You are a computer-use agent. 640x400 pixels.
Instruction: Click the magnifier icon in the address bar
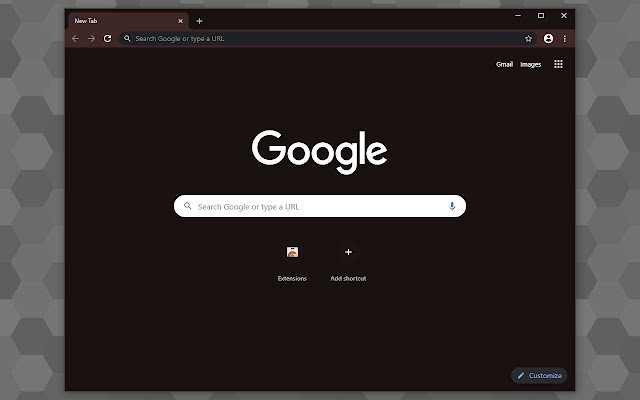pos(127,38)
